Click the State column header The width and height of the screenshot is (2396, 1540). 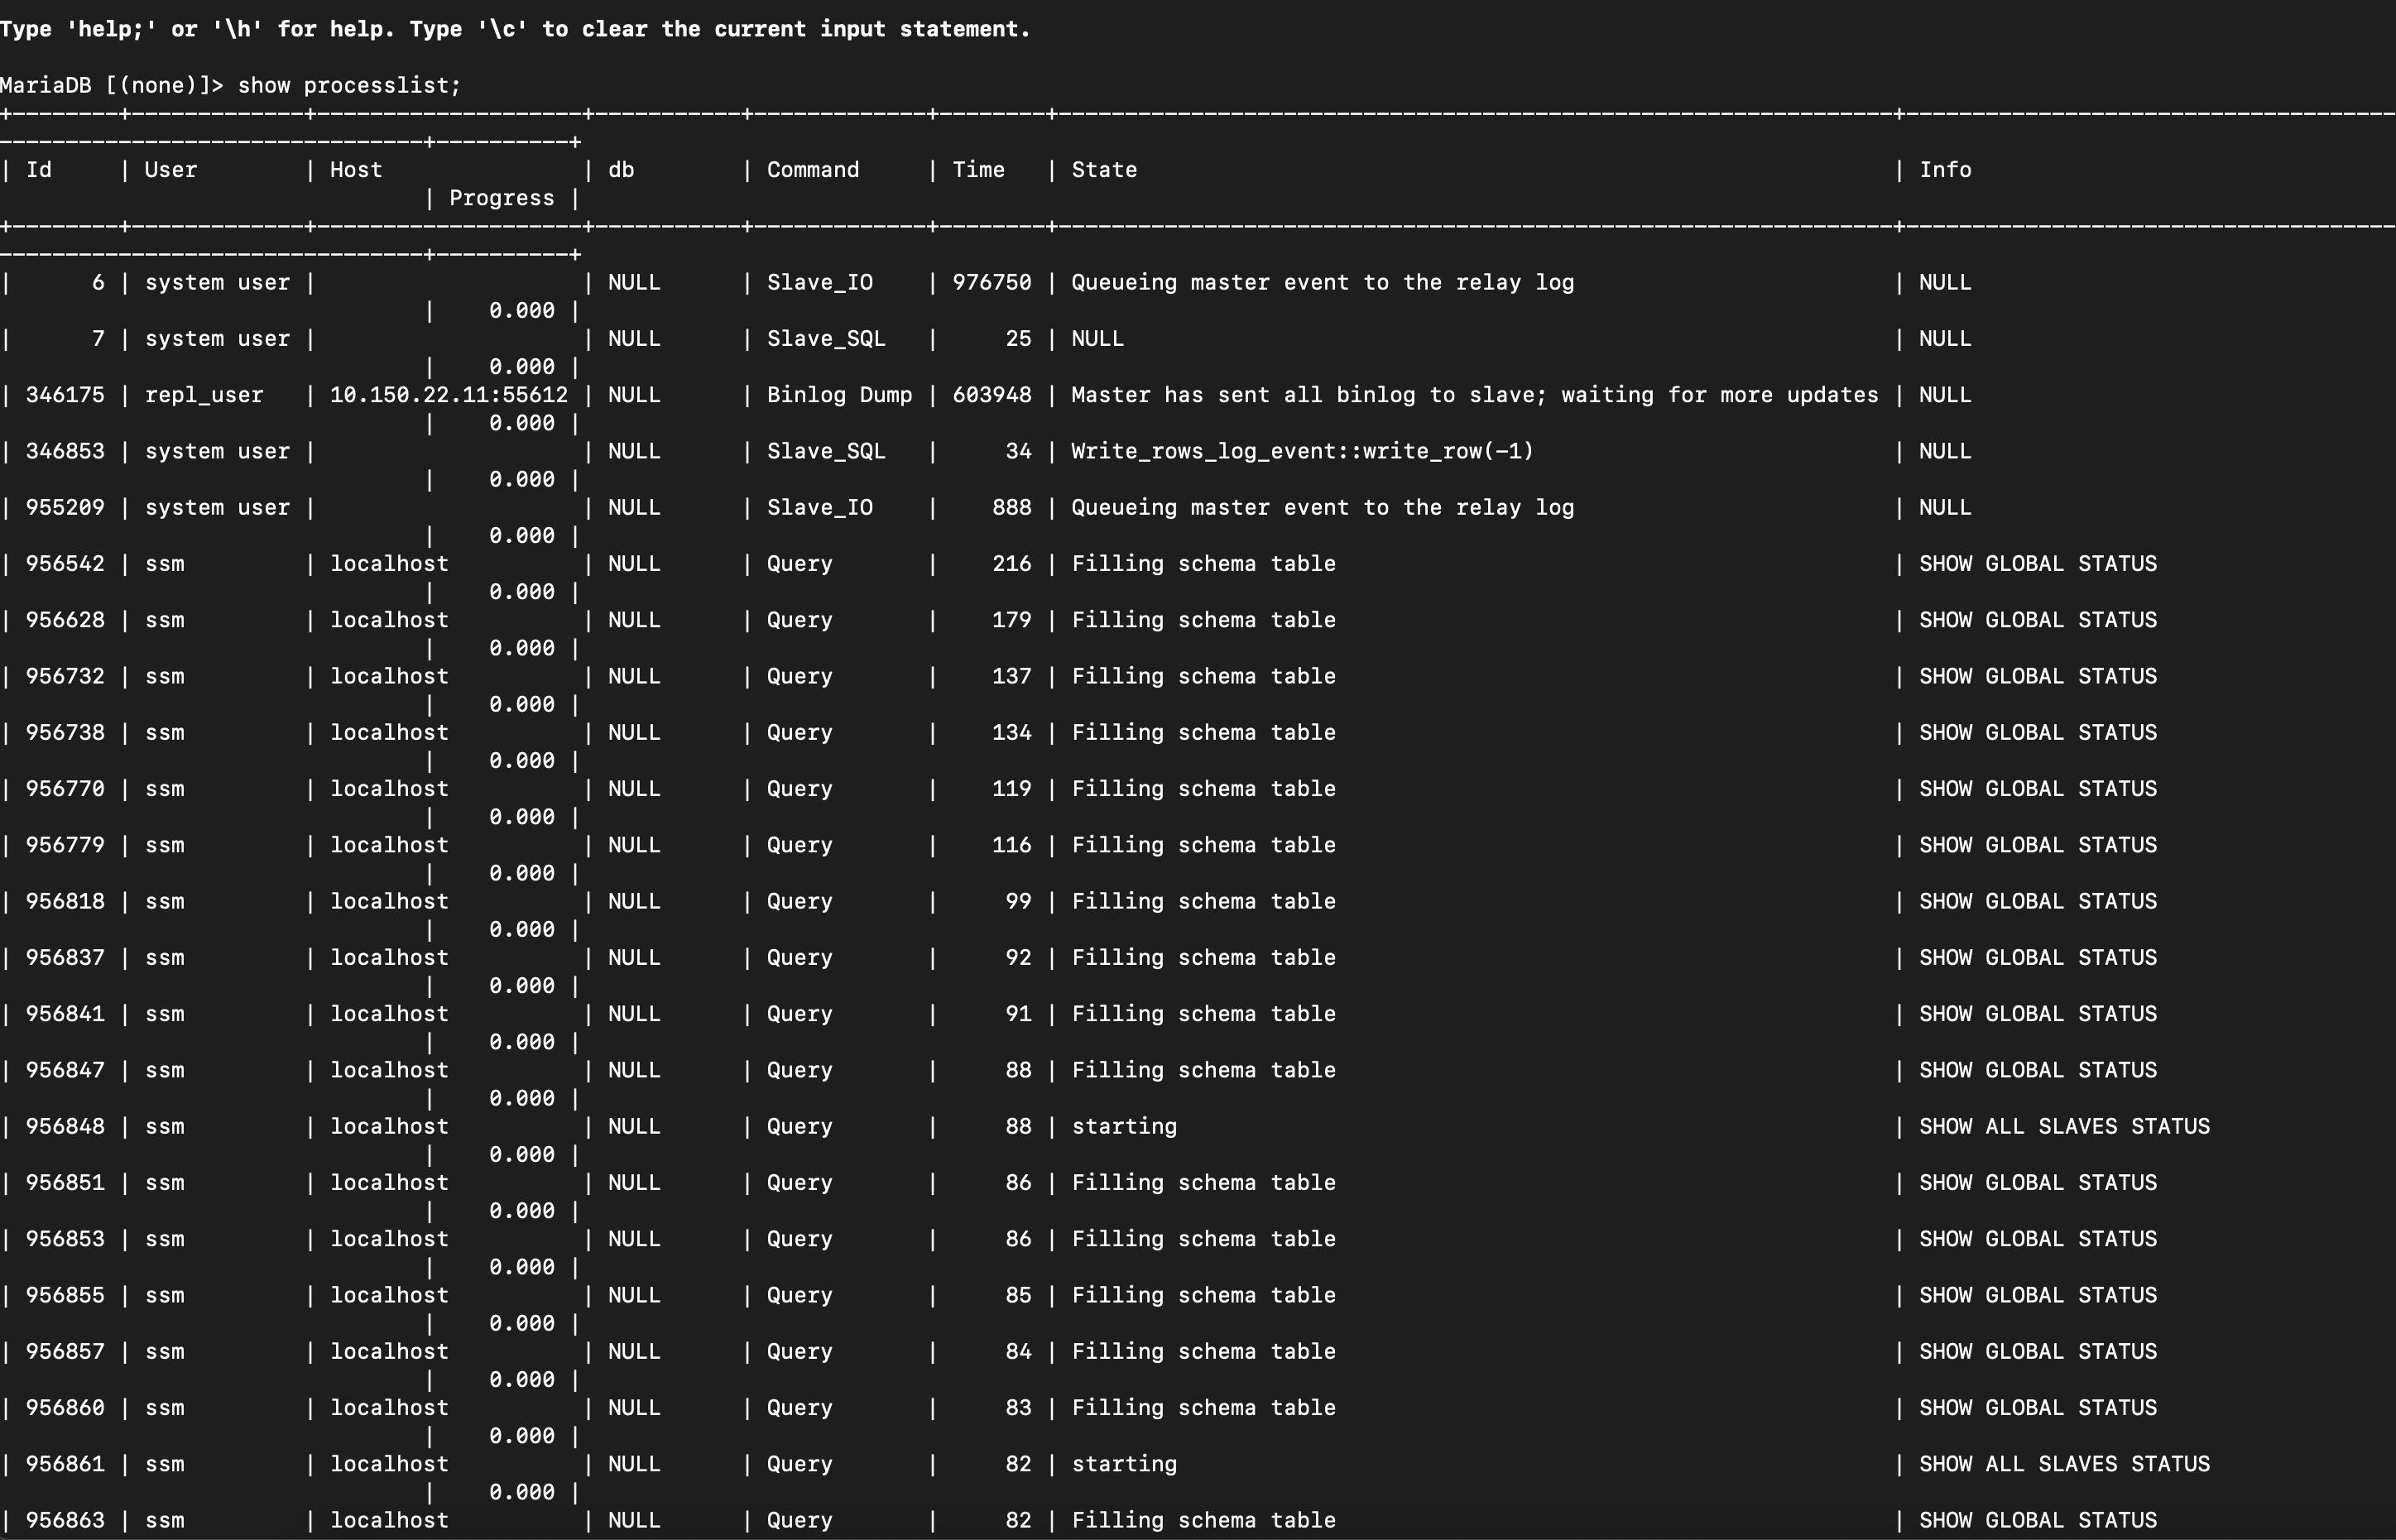1103,170
